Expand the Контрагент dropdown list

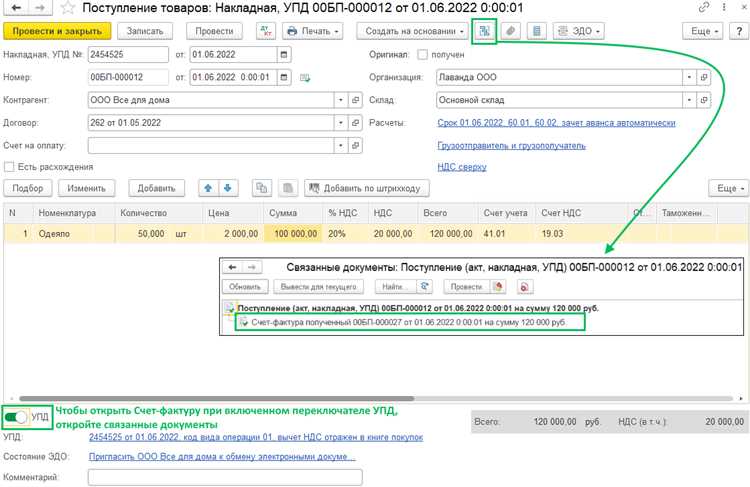[341, 100]
